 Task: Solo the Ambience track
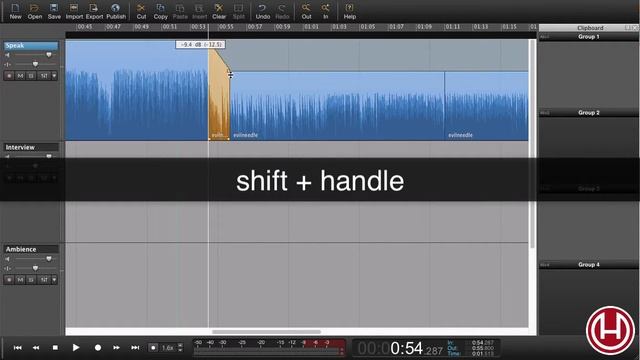[x=31, y=280]
